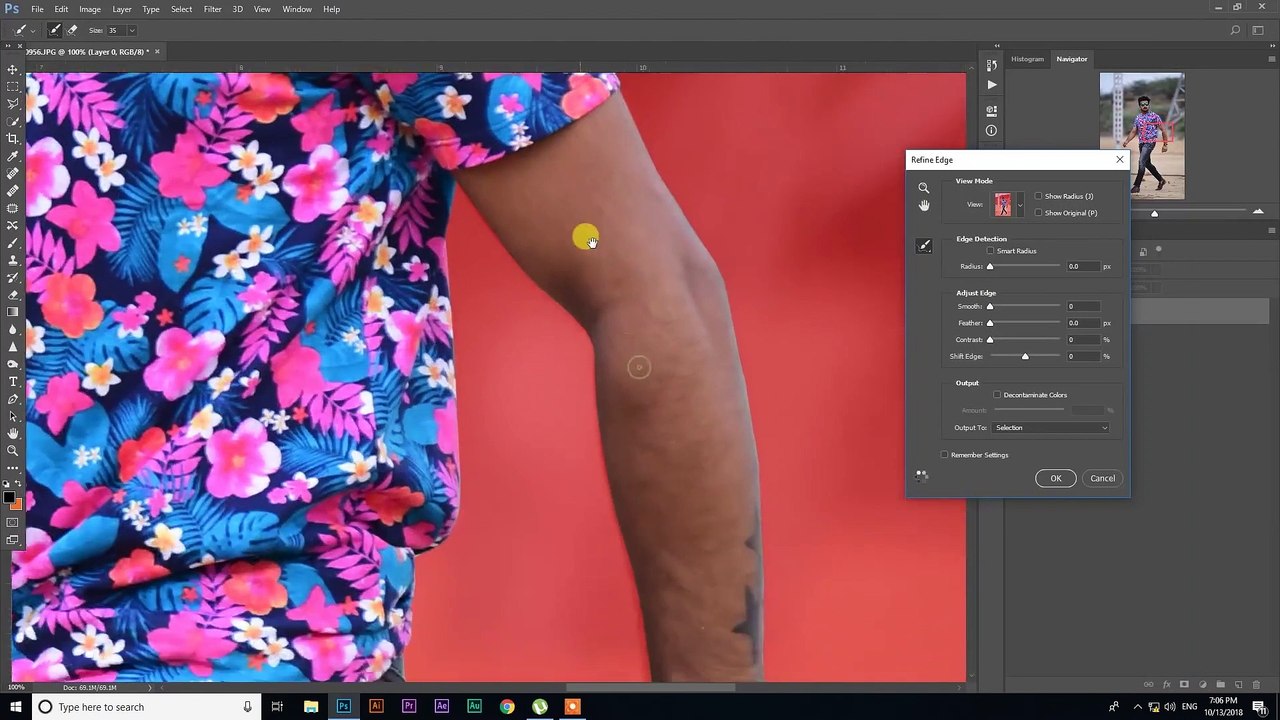Click the Navigator zoom slider handle
This screenshot has width=1280, height=720.
click(x=1154, y=213)
